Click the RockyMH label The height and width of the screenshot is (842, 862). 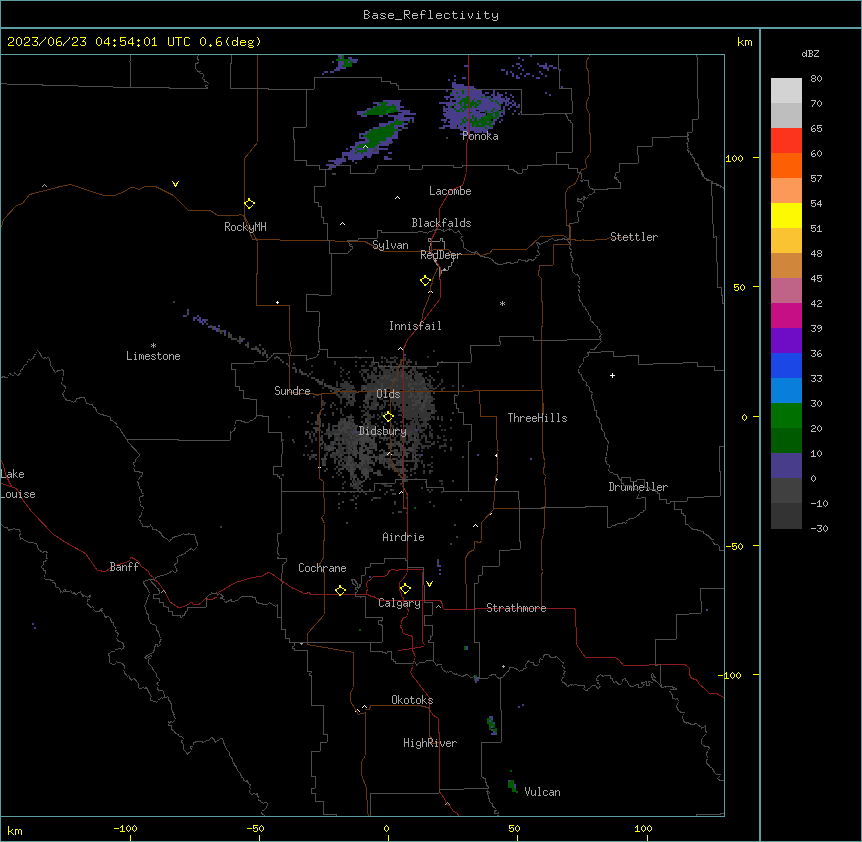pos(245,227)
